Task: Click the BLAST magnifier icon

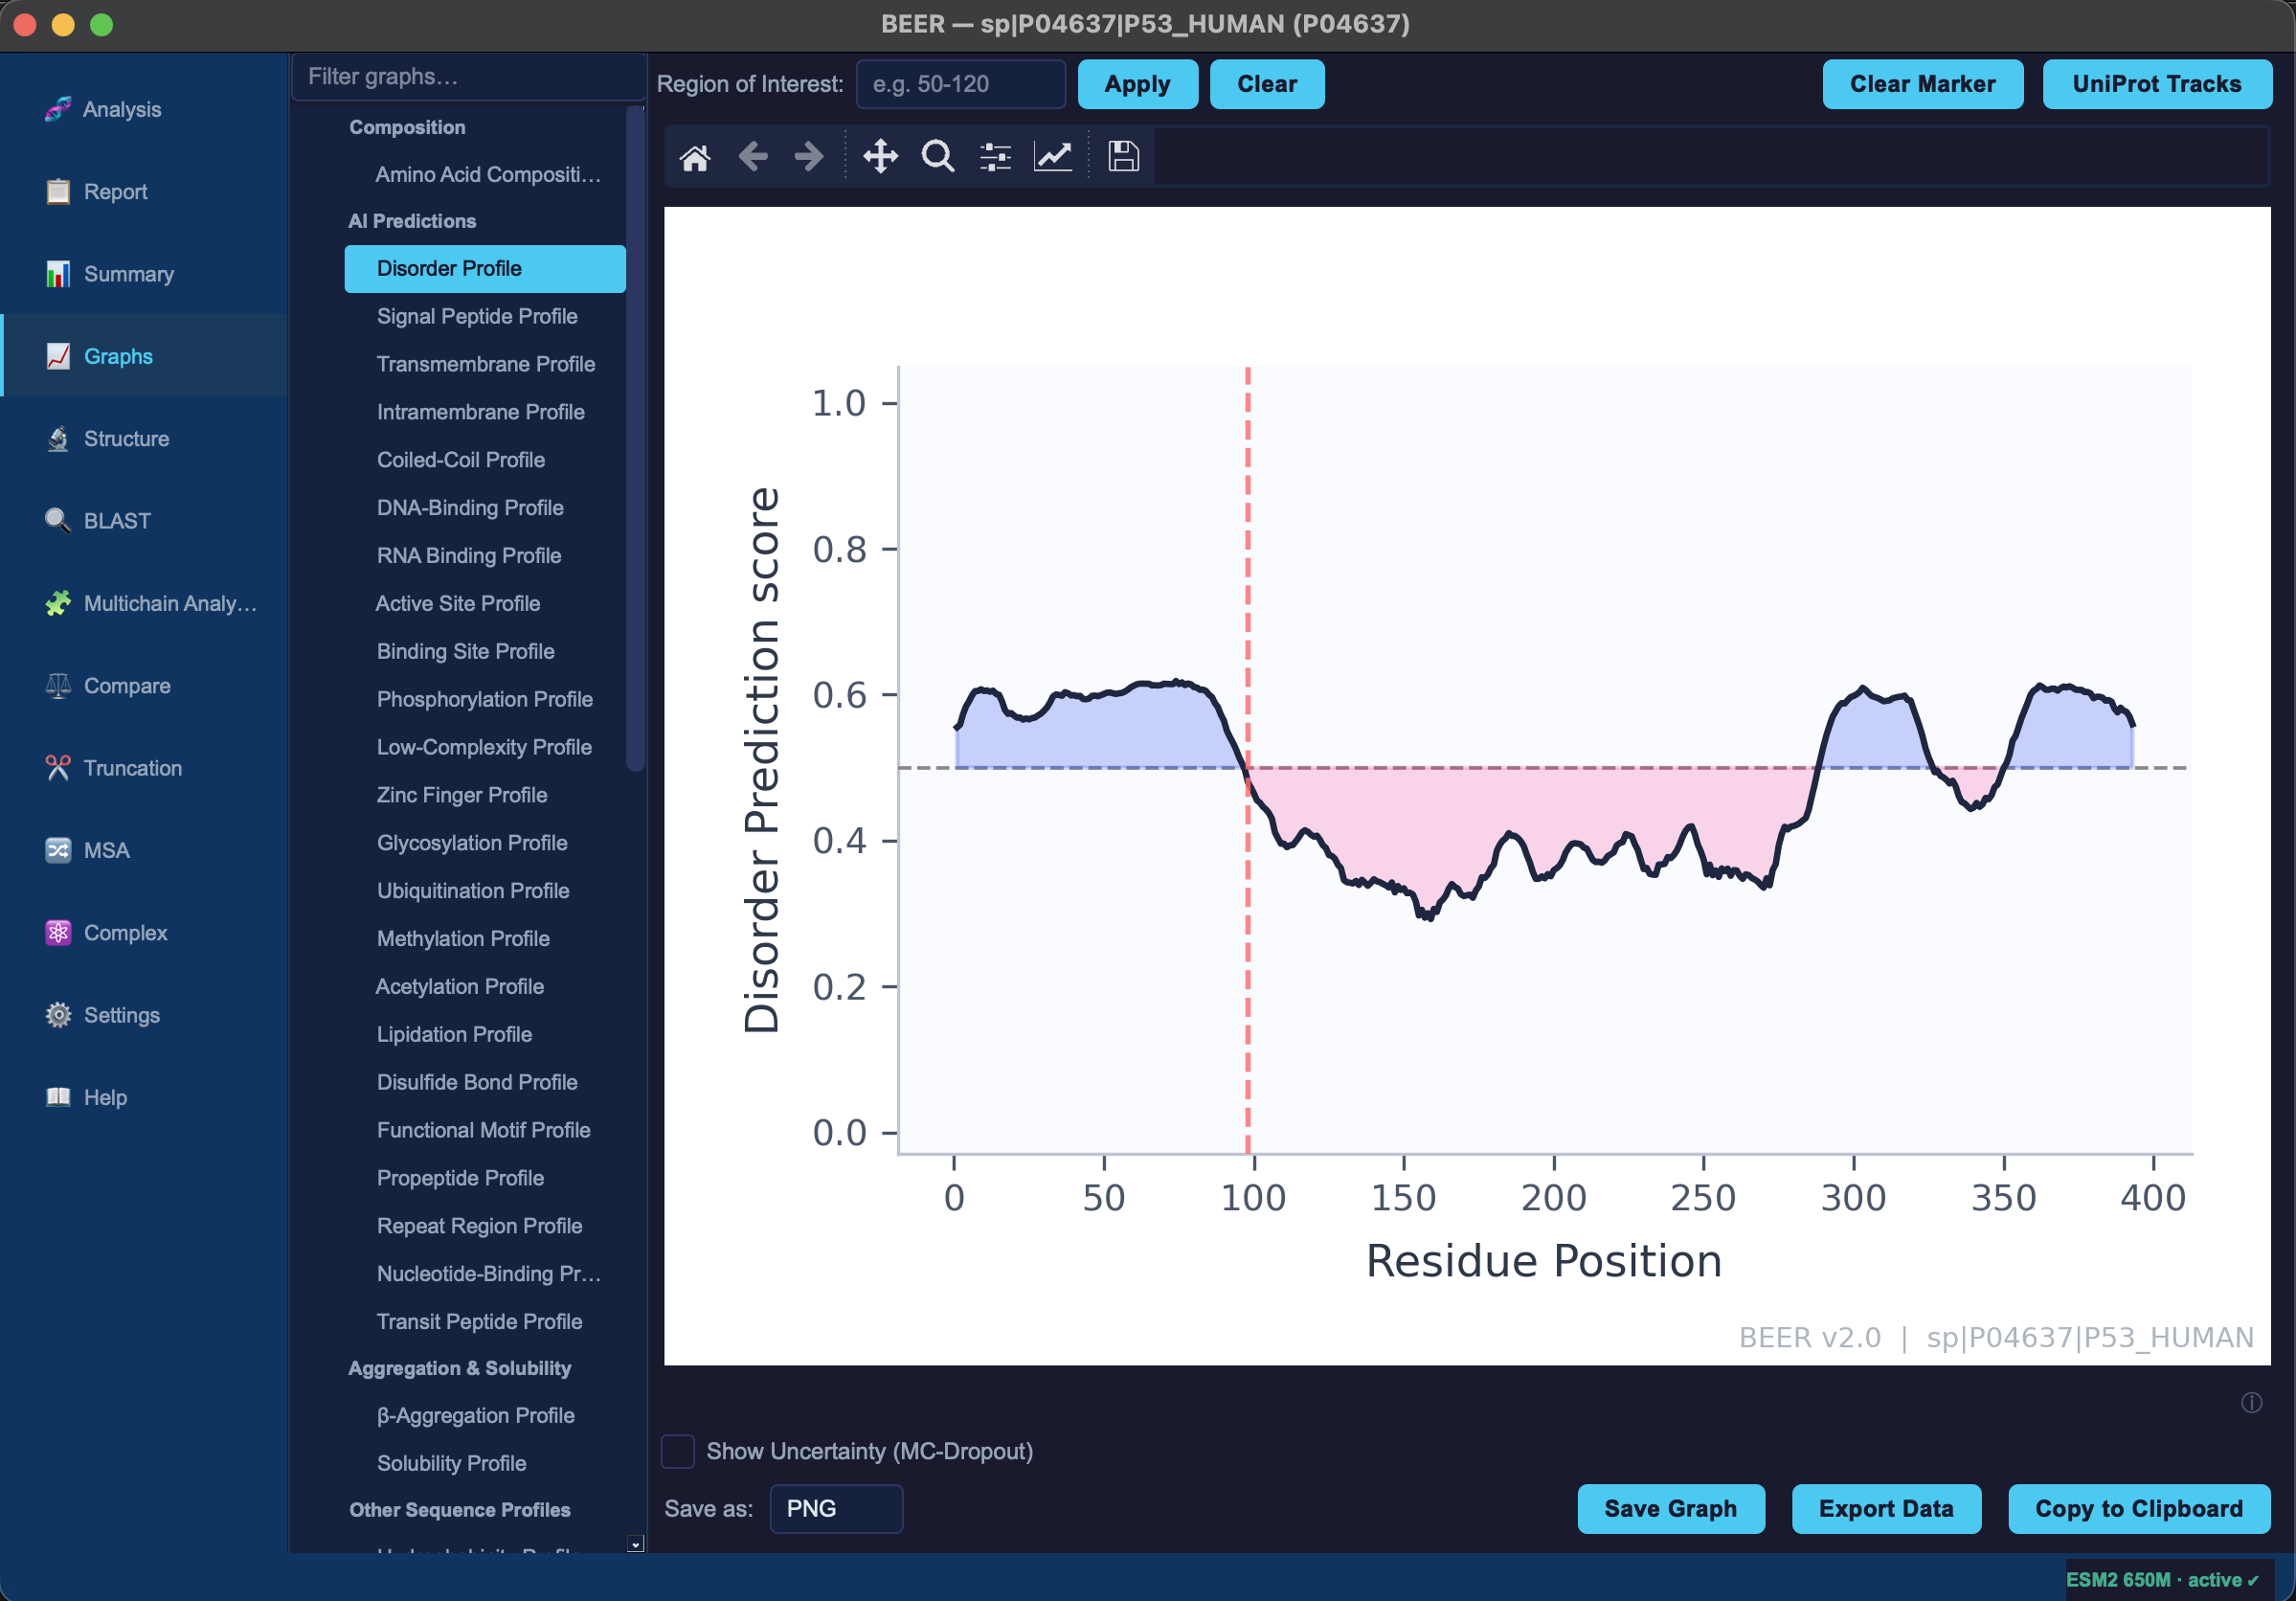Action: pos(58,521)
